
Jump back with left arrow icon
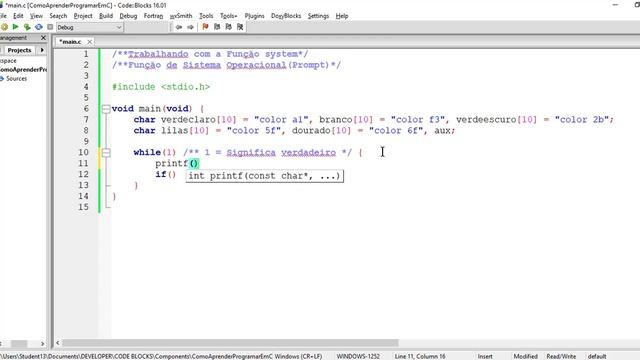click(179, 27)
